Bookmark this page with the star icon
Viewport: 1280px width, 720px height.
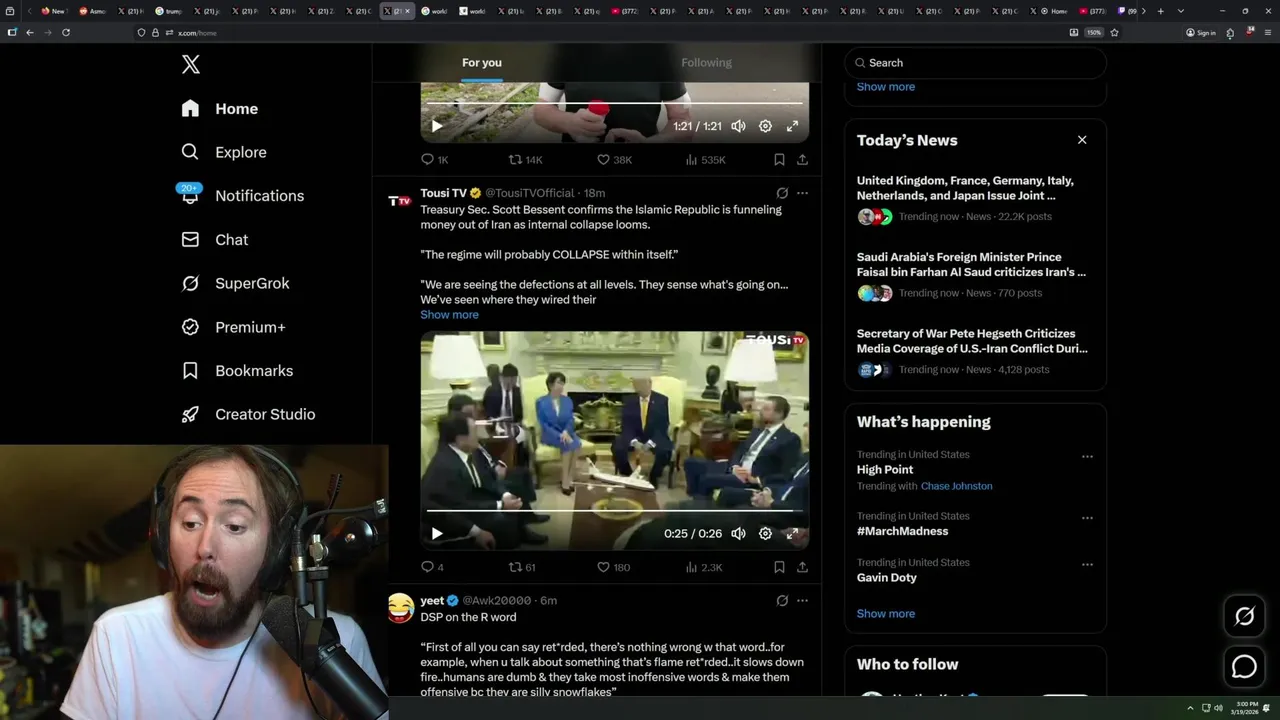[x=1114, y=33]
